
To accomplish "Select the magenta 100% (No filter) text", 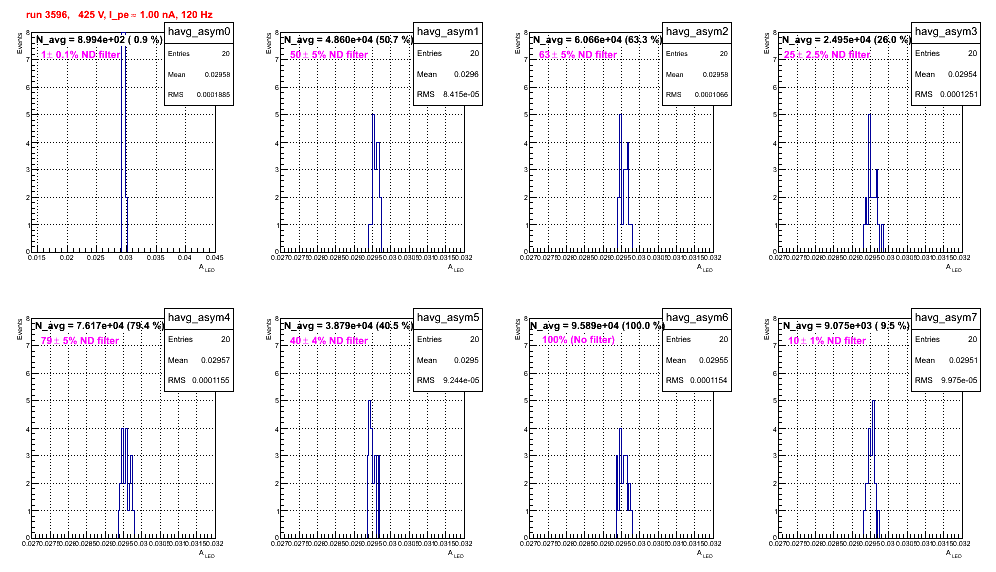I will coord(579,340).
